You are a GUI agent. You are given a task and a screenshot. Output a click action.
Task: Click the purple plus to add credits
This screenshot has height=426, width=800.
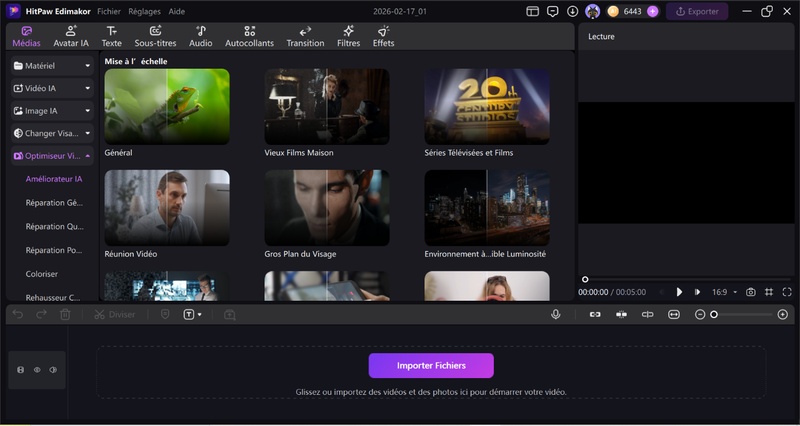pos(652,11)
